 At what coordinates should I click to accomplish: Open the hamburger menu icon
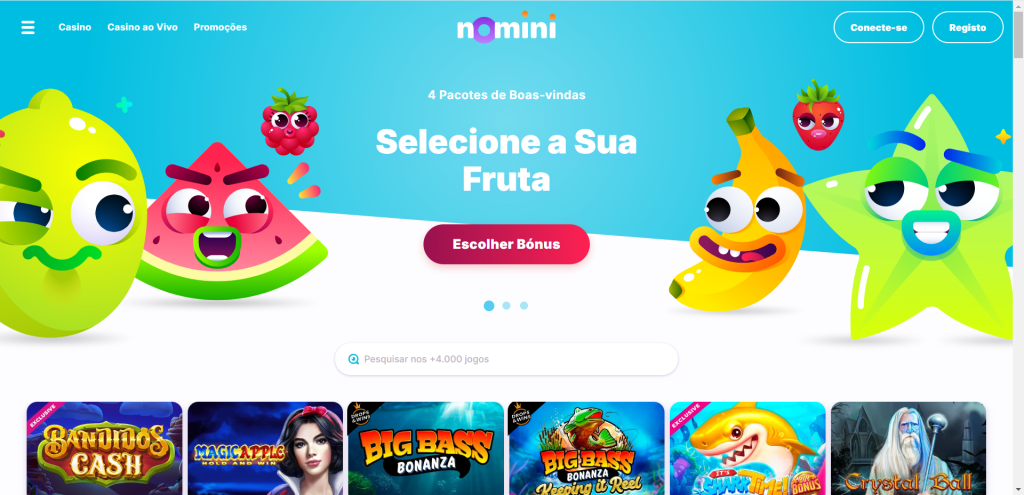click(28, 27)
